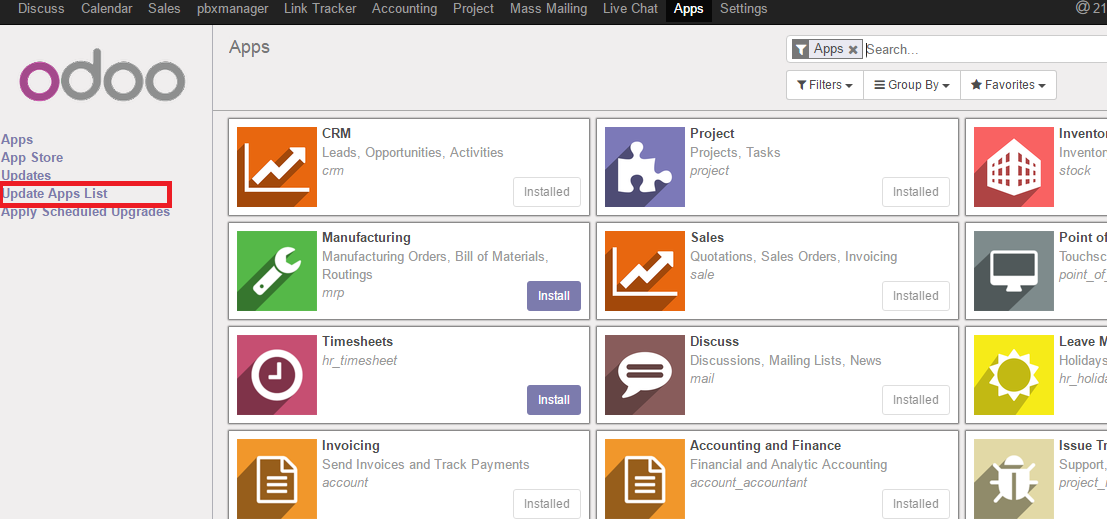The height and width of the screenshot is (519, 1107).
Task: Open the Settings menu
Action: pos(743,9)
